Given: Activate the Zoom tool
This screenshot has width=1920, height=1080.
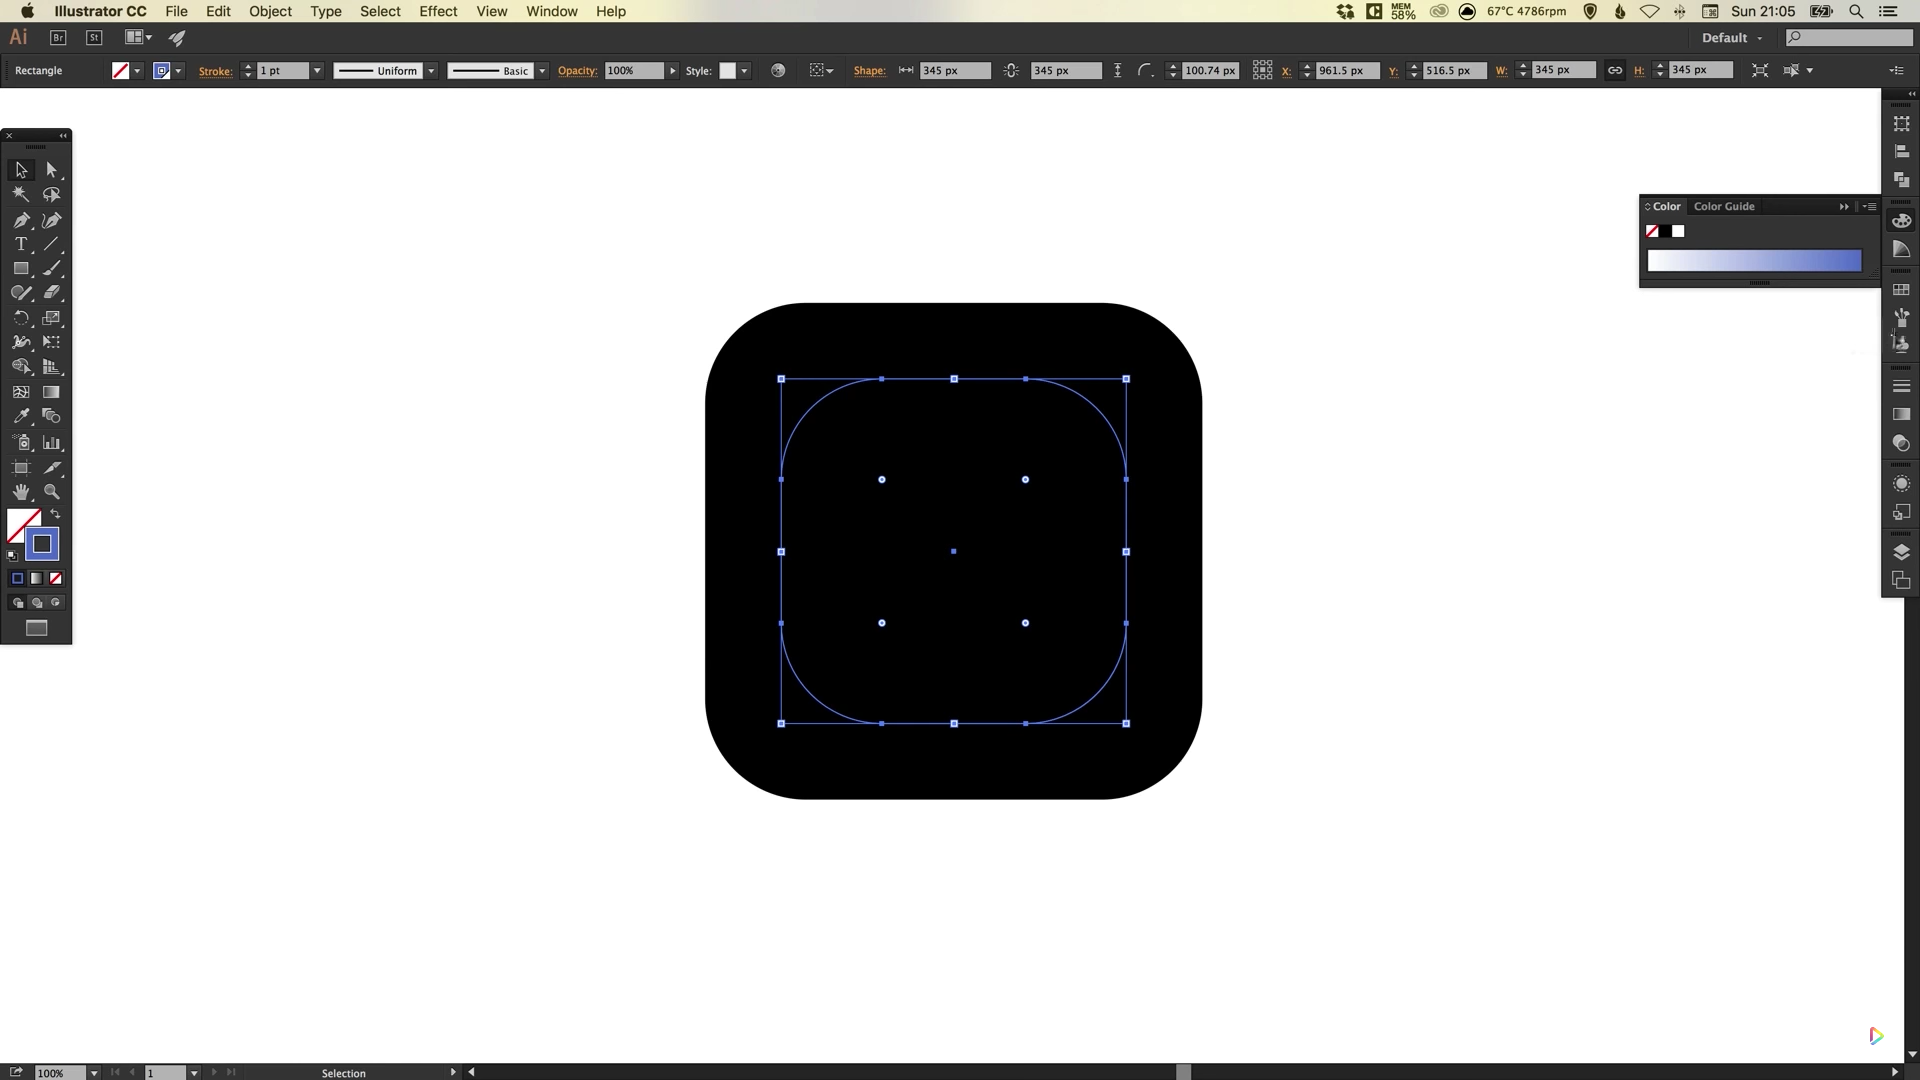Looking at the screenshot, I should (x=52, y=490).
